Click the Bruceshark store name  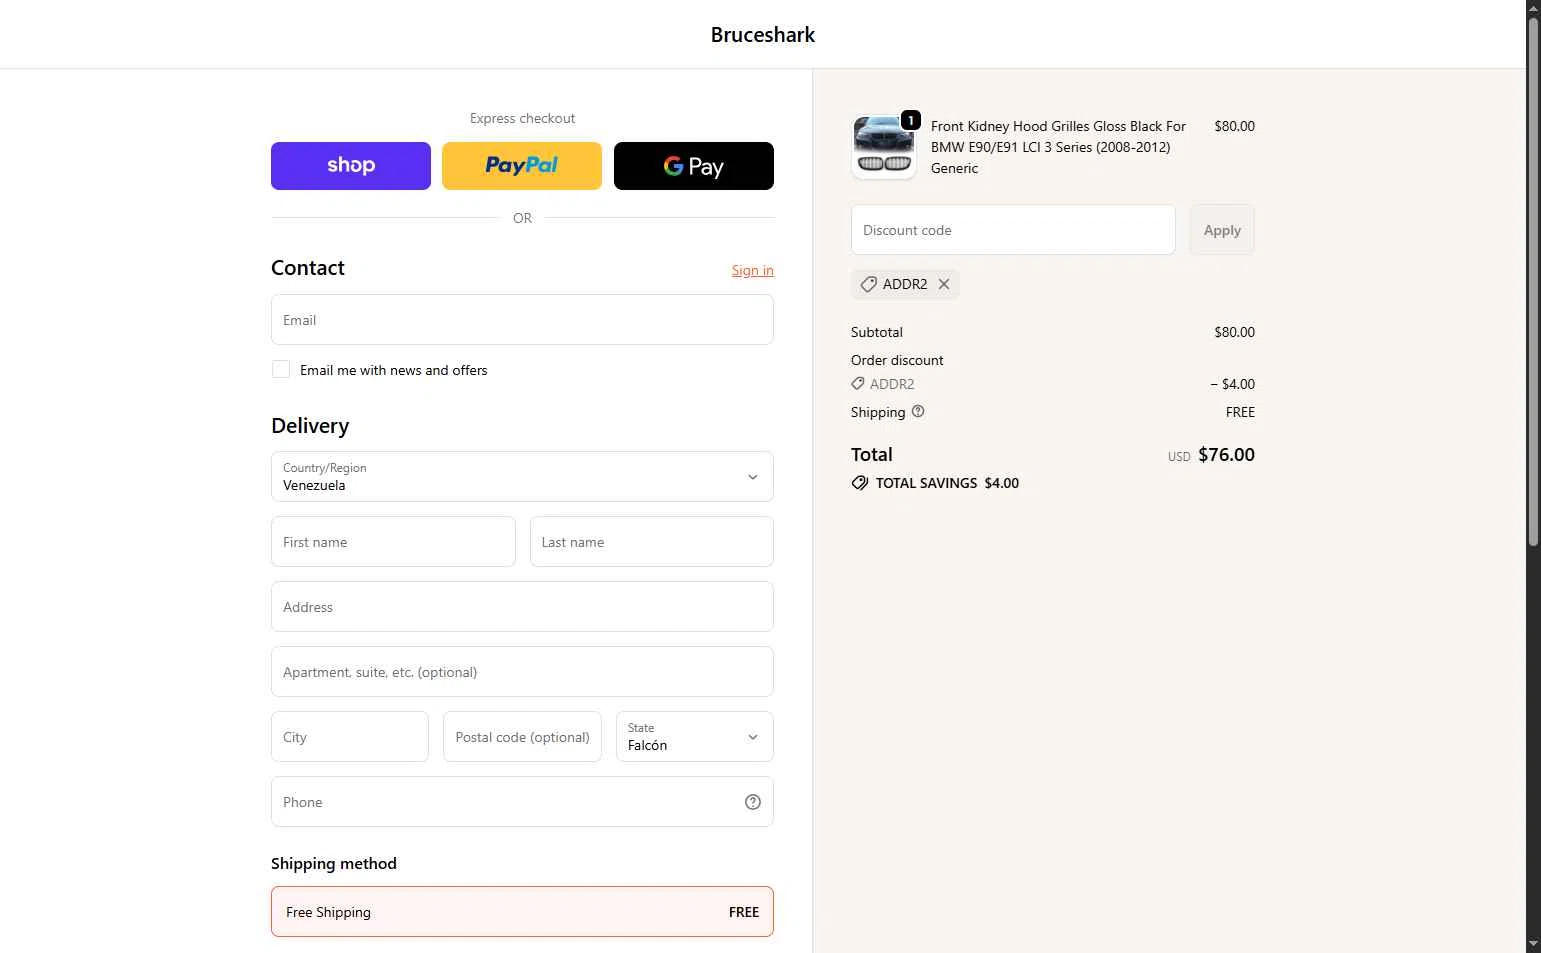pos(763,35)
